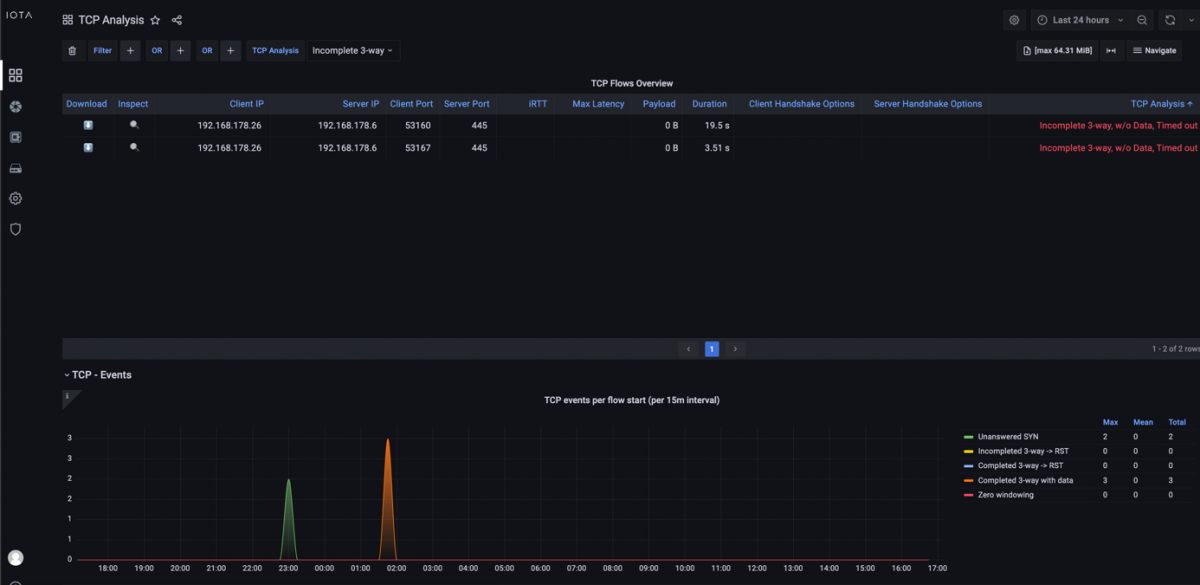
Task: Open dashboard settings gear in top bar
Action: tap(1014, 20)
